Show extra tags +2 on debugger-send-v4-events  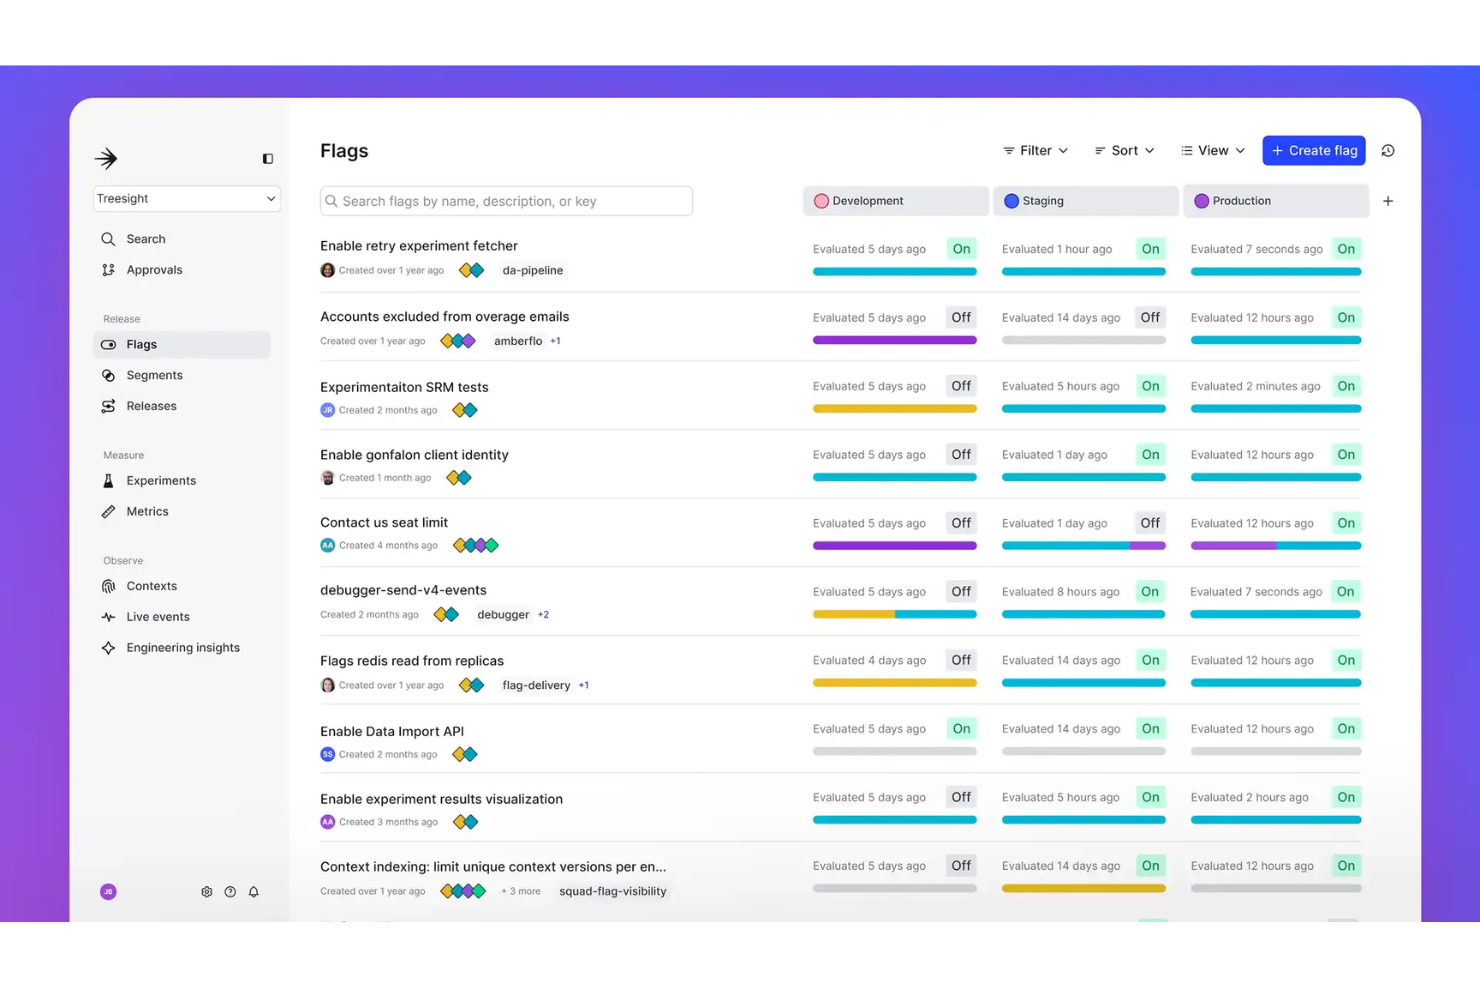(544, 615)
